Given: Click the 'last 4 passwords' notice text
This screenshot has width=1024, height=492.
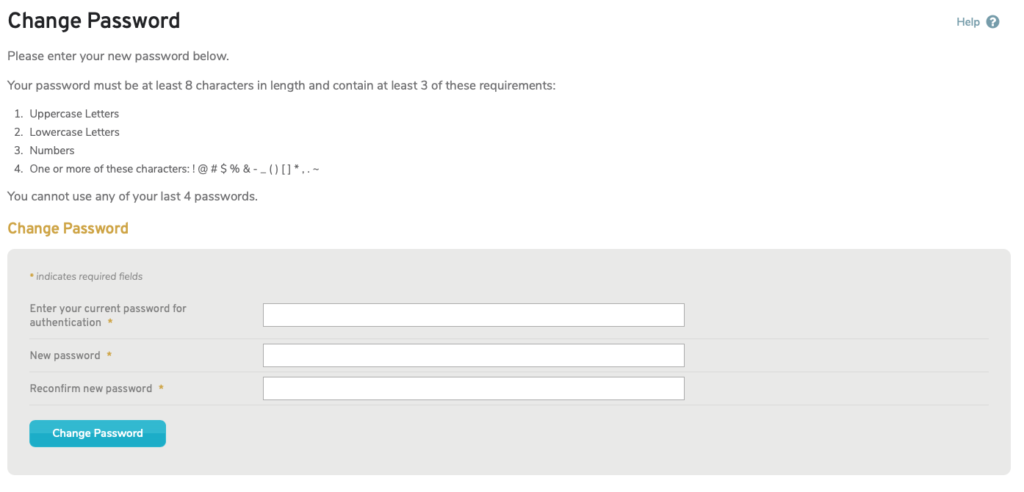Looking at the screenshot, I should (x=133, y=196).
